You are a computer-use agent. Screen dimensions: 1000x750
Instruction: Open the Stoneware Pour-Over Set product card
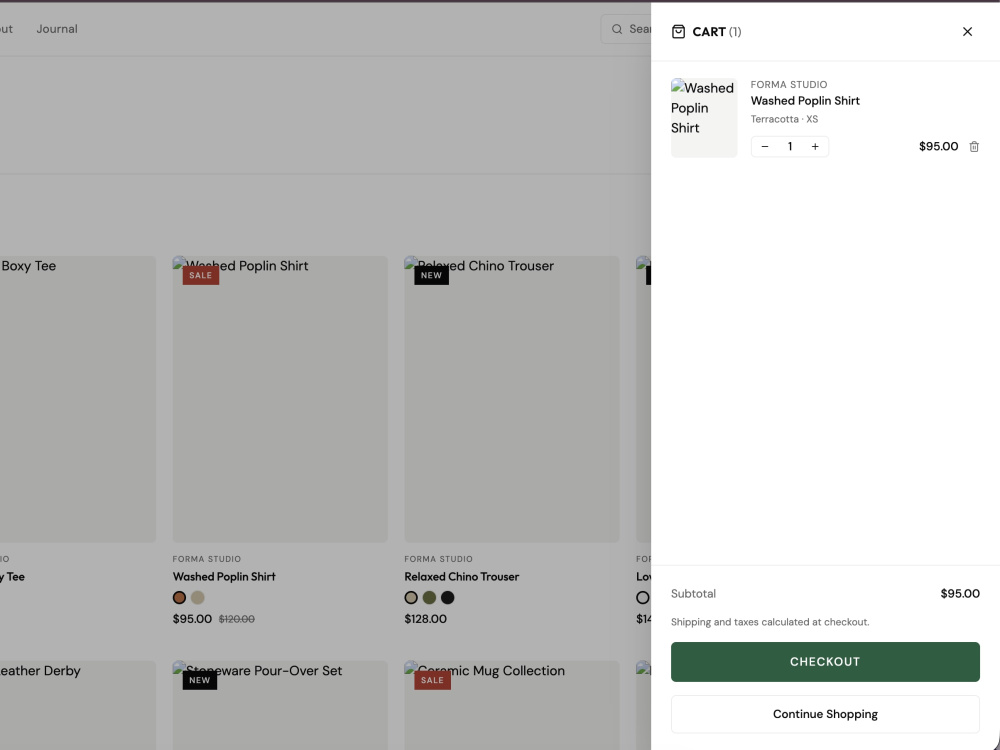[280, 705]
